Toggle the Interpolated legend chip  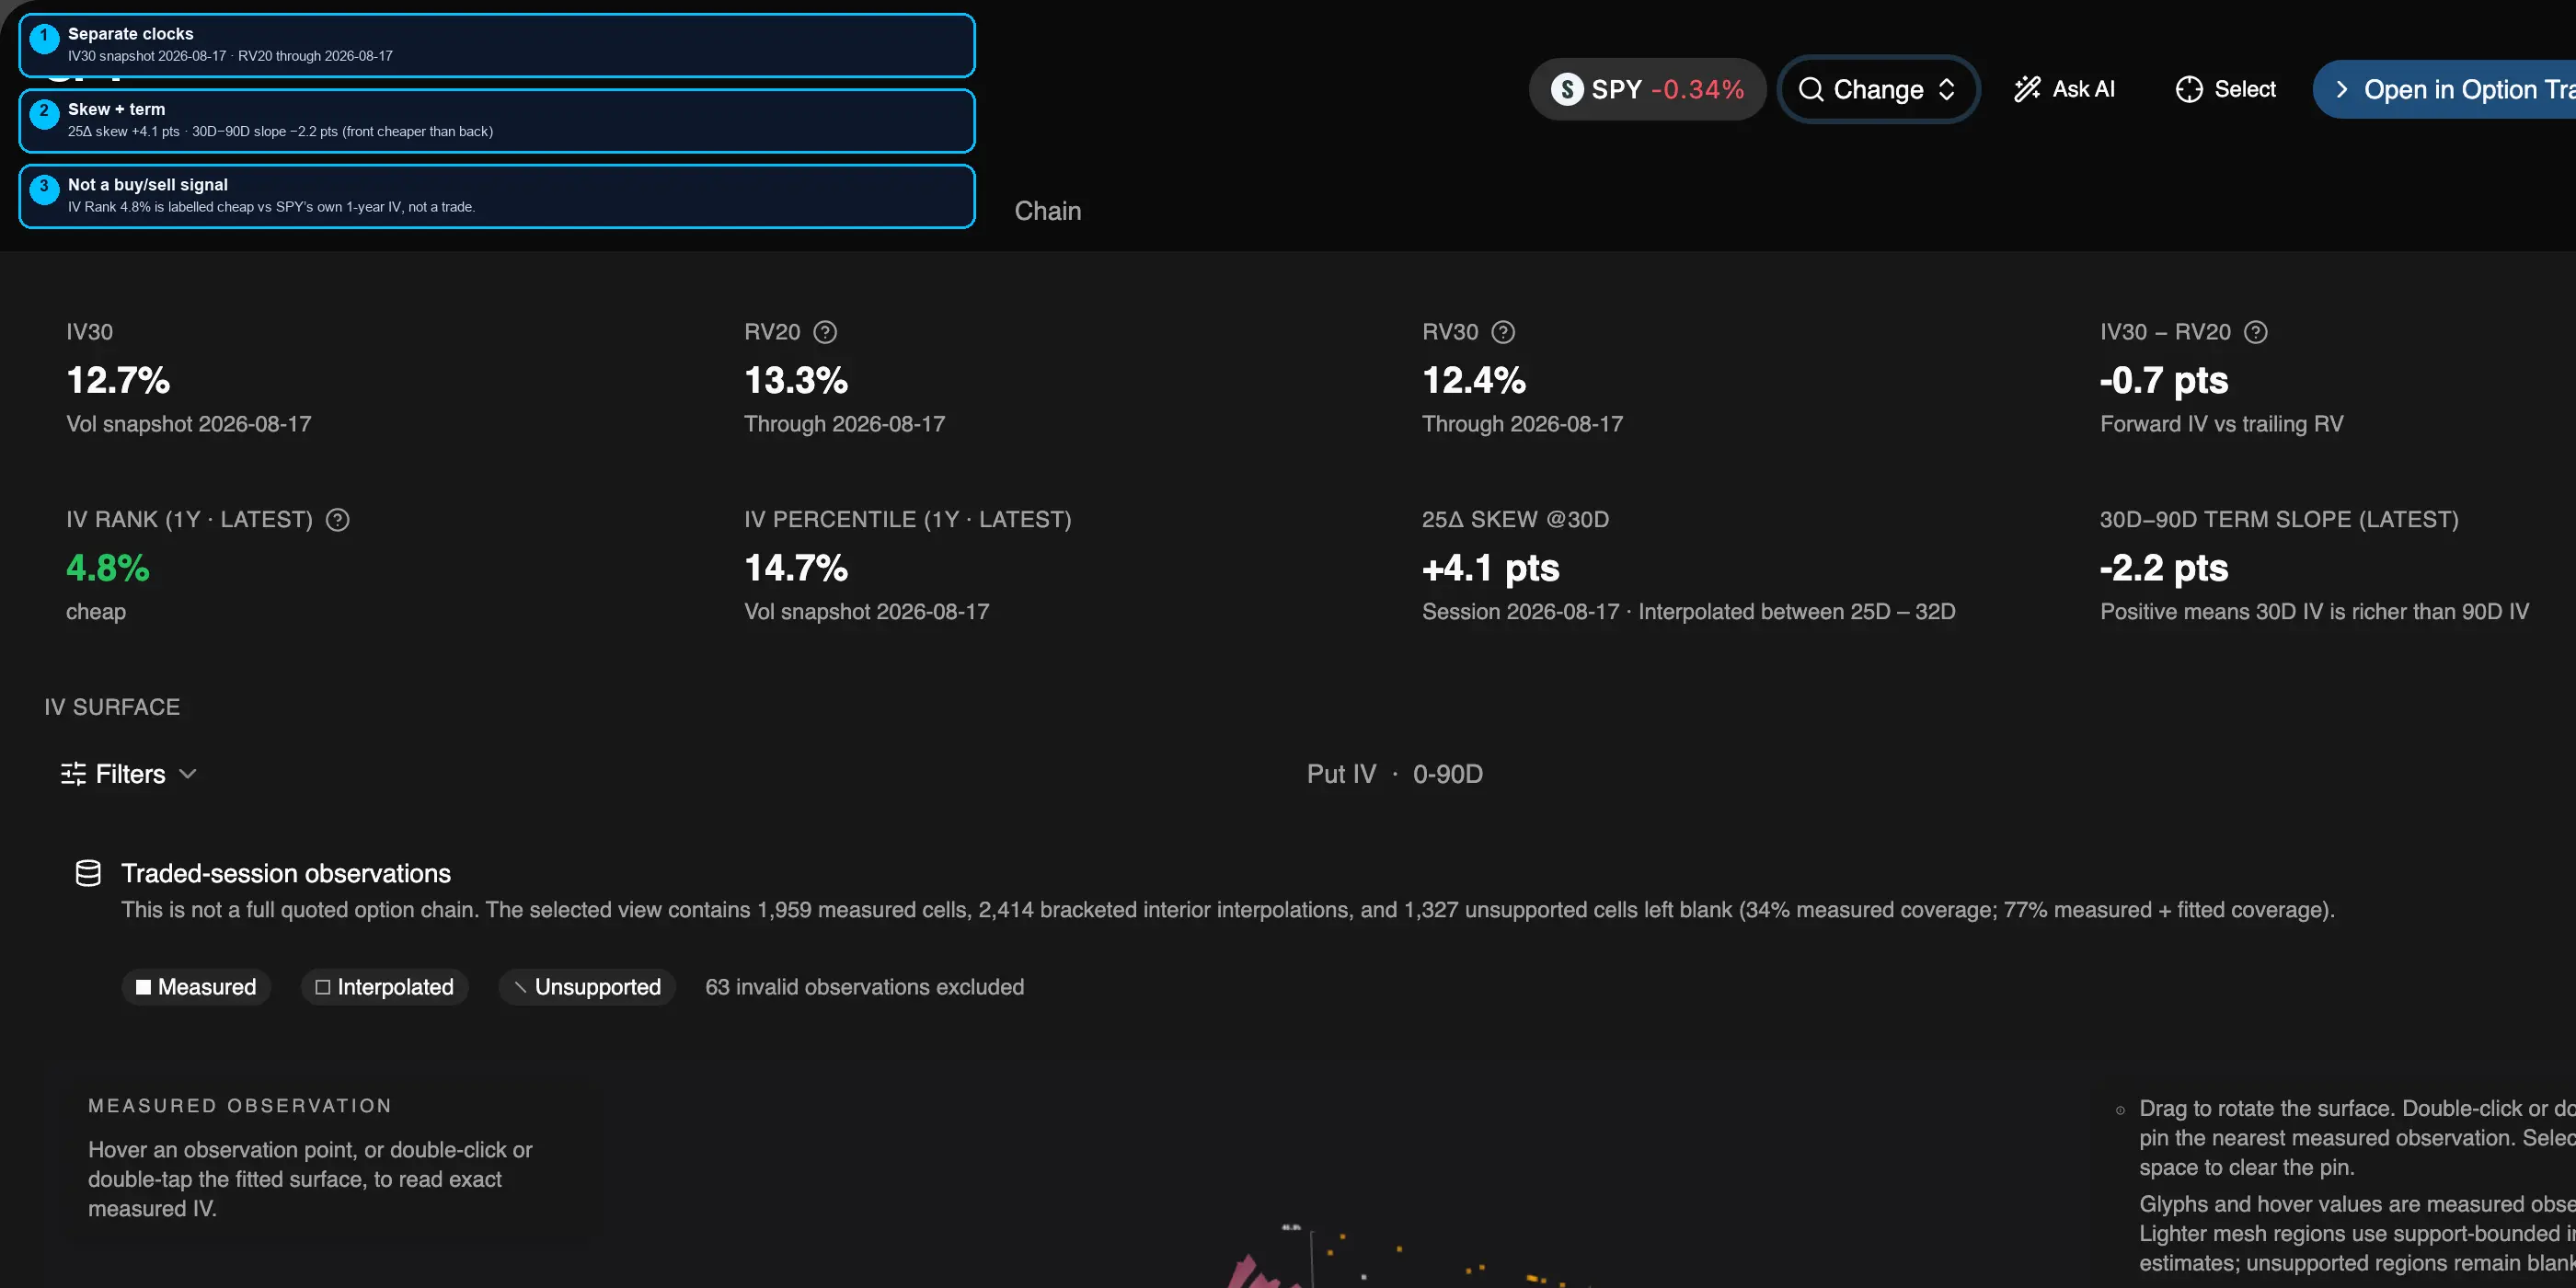coord(385,987)
